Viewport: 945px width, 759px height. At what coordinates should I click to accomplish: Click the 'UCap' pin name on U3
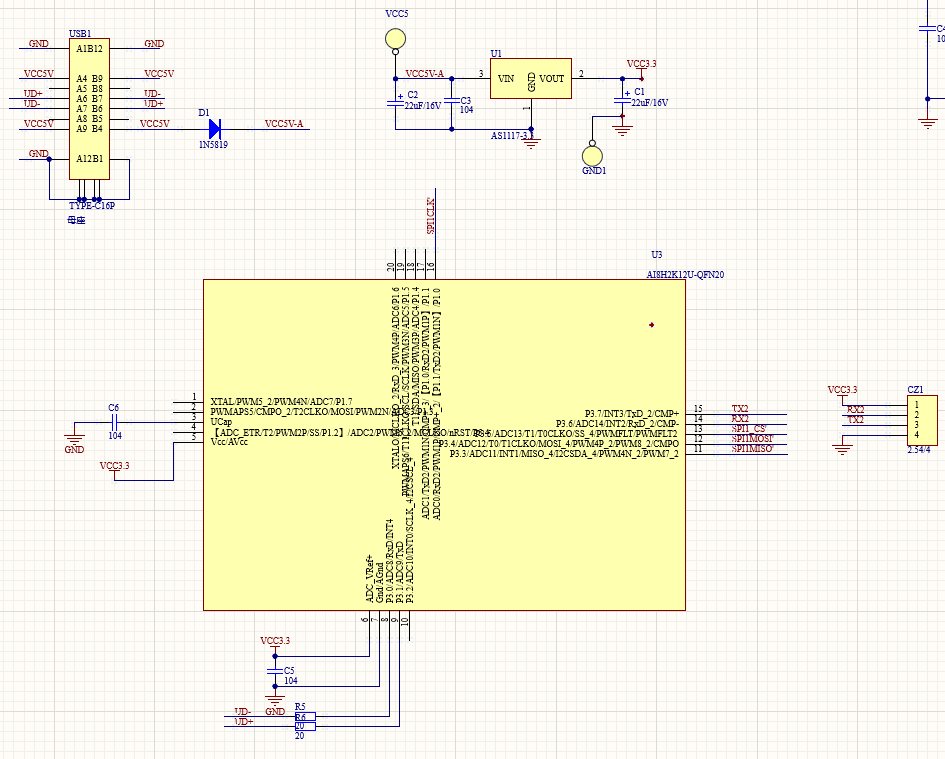click(x=221, y=422)
